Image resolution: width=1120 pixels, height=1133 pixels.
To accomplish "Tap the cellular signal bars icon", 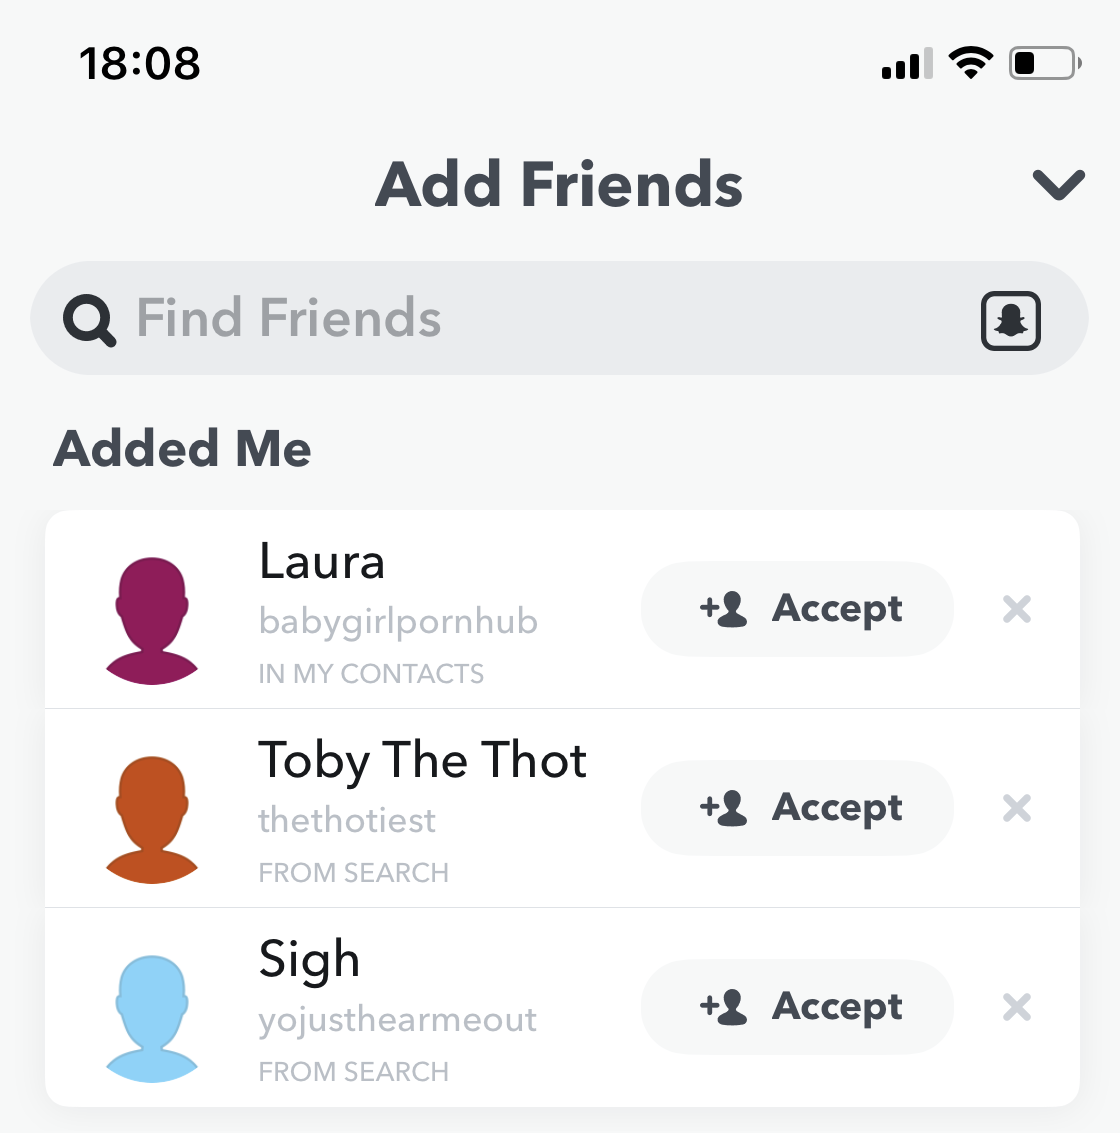I will 907,64.
